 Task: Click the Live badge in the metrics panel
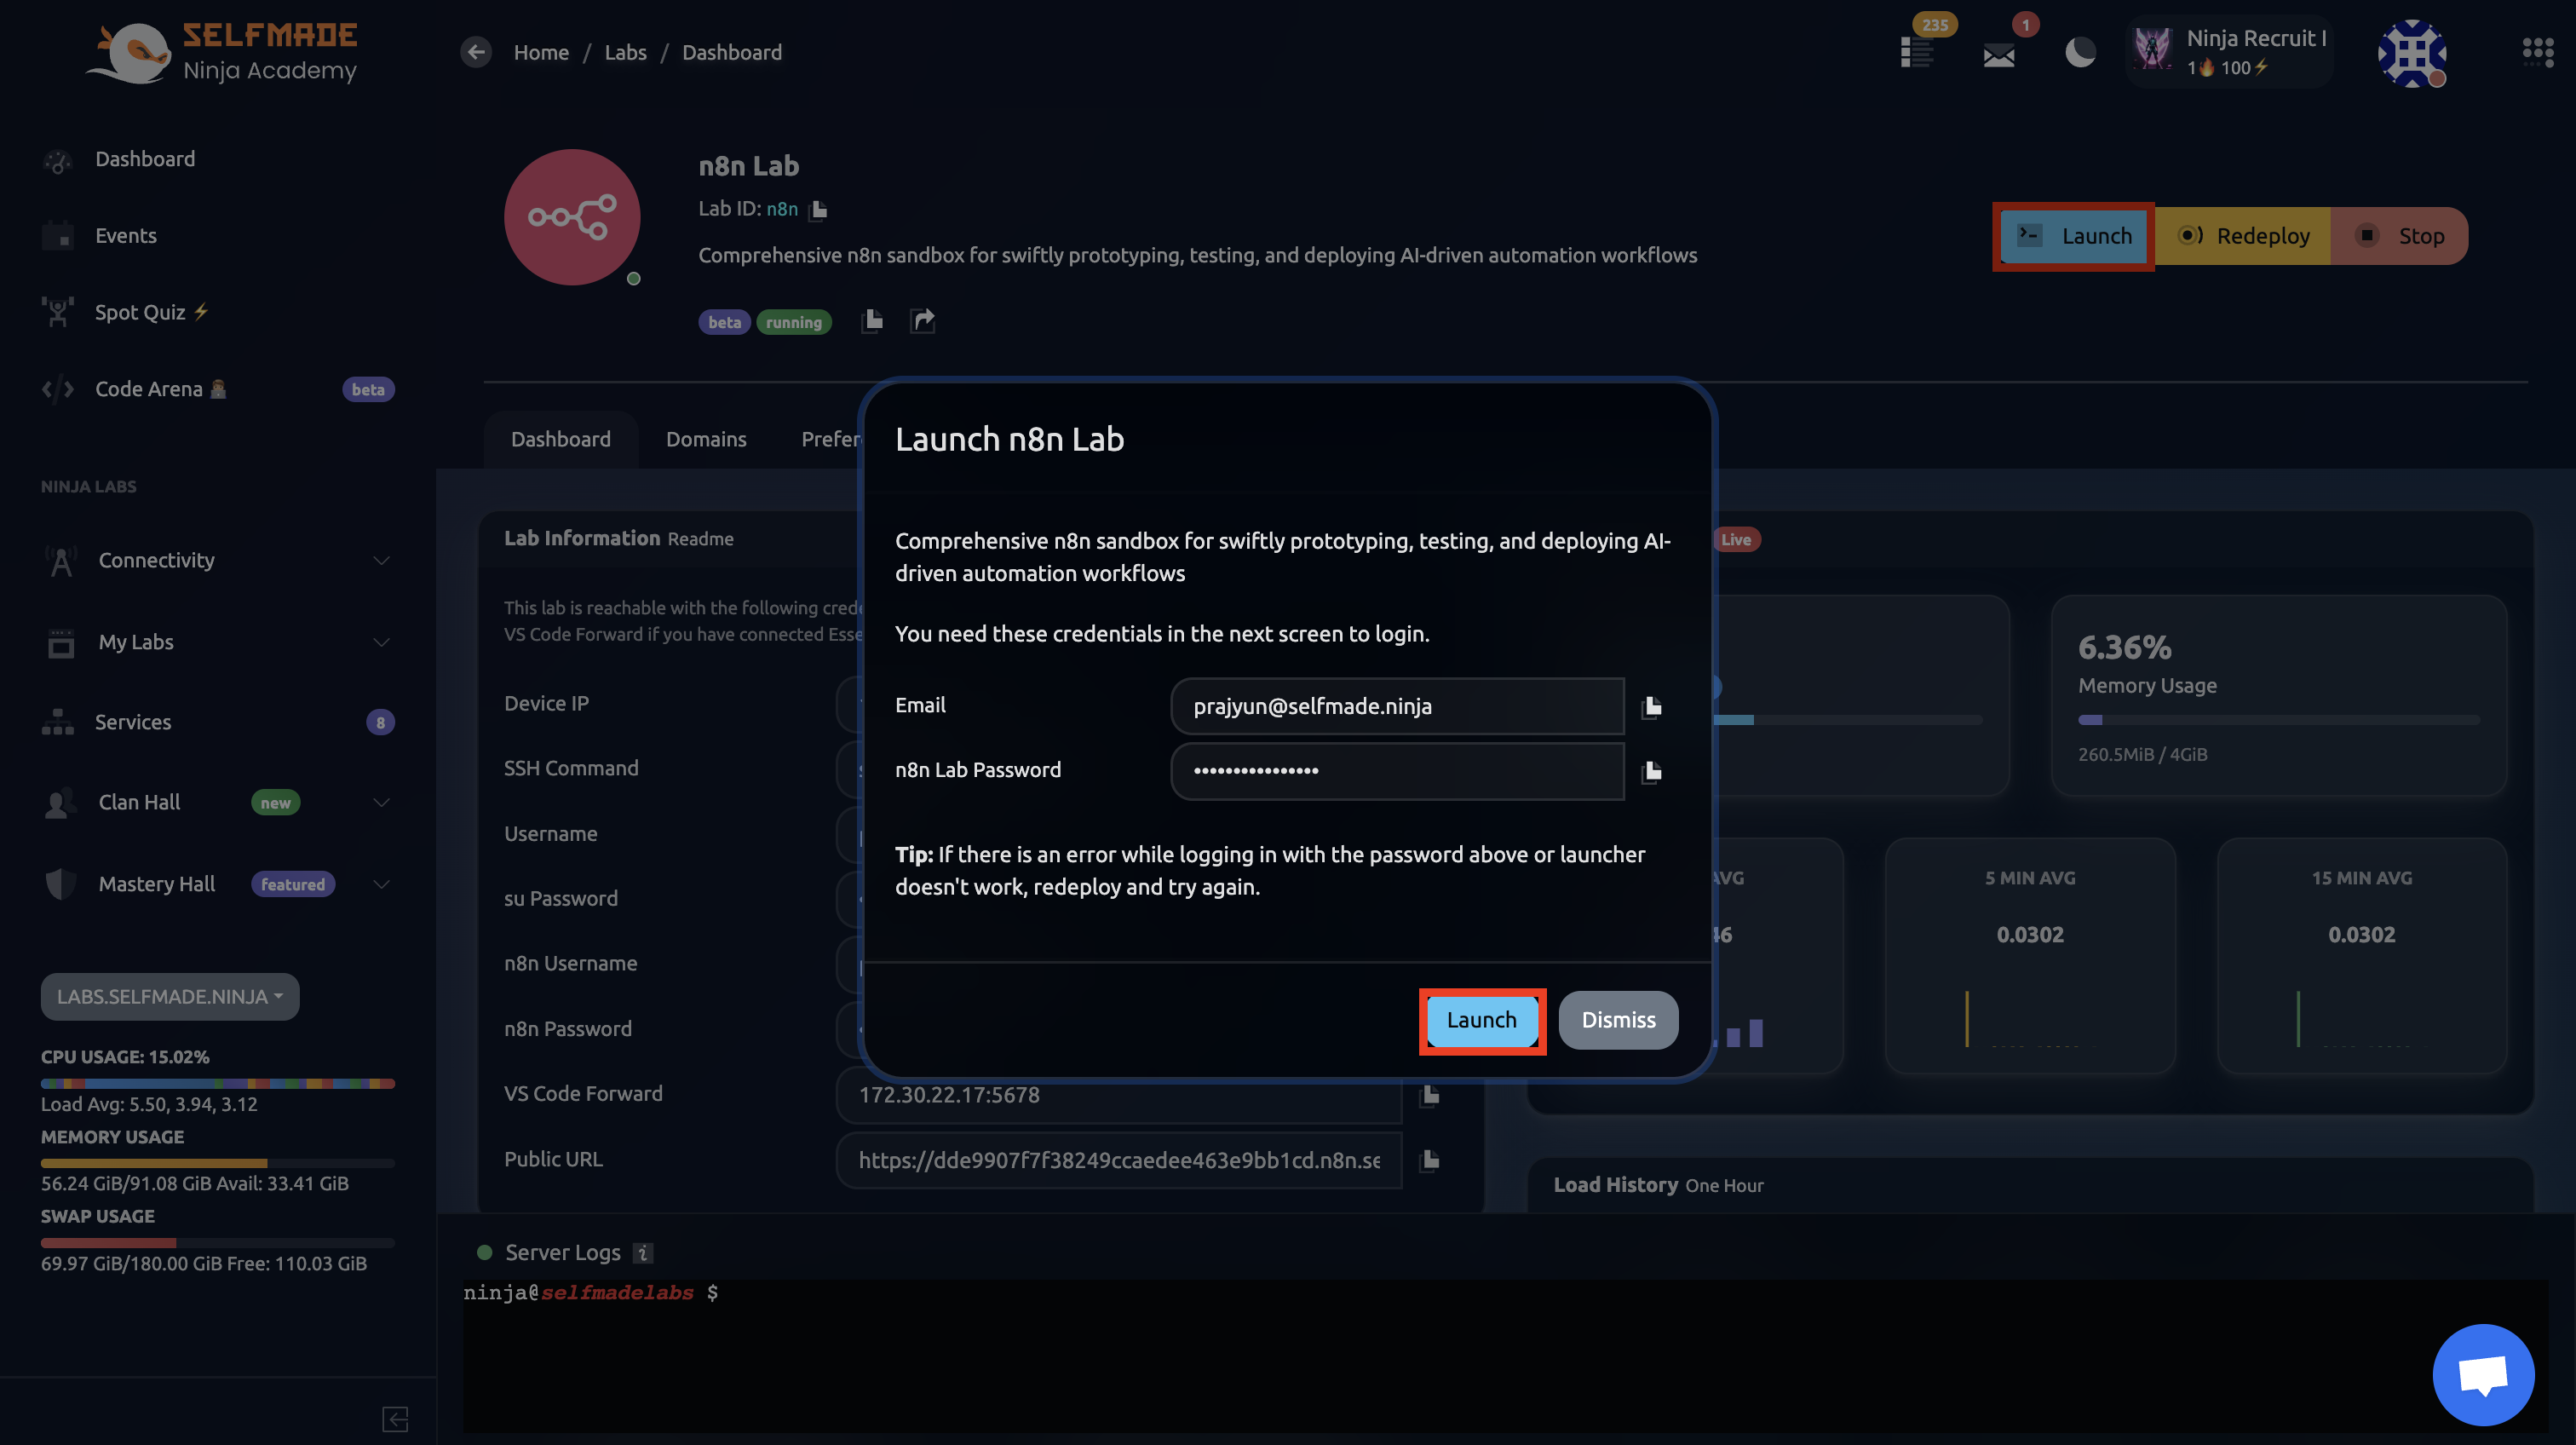pyautogui.click(x=1736, y=540)
